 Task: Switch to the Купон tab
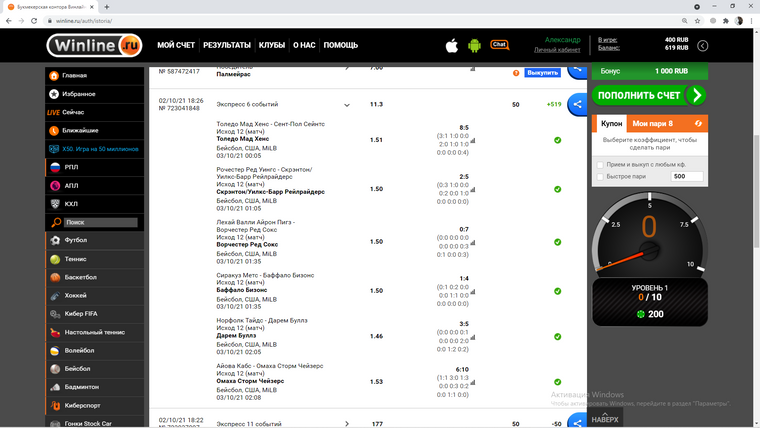coord(611,124)
